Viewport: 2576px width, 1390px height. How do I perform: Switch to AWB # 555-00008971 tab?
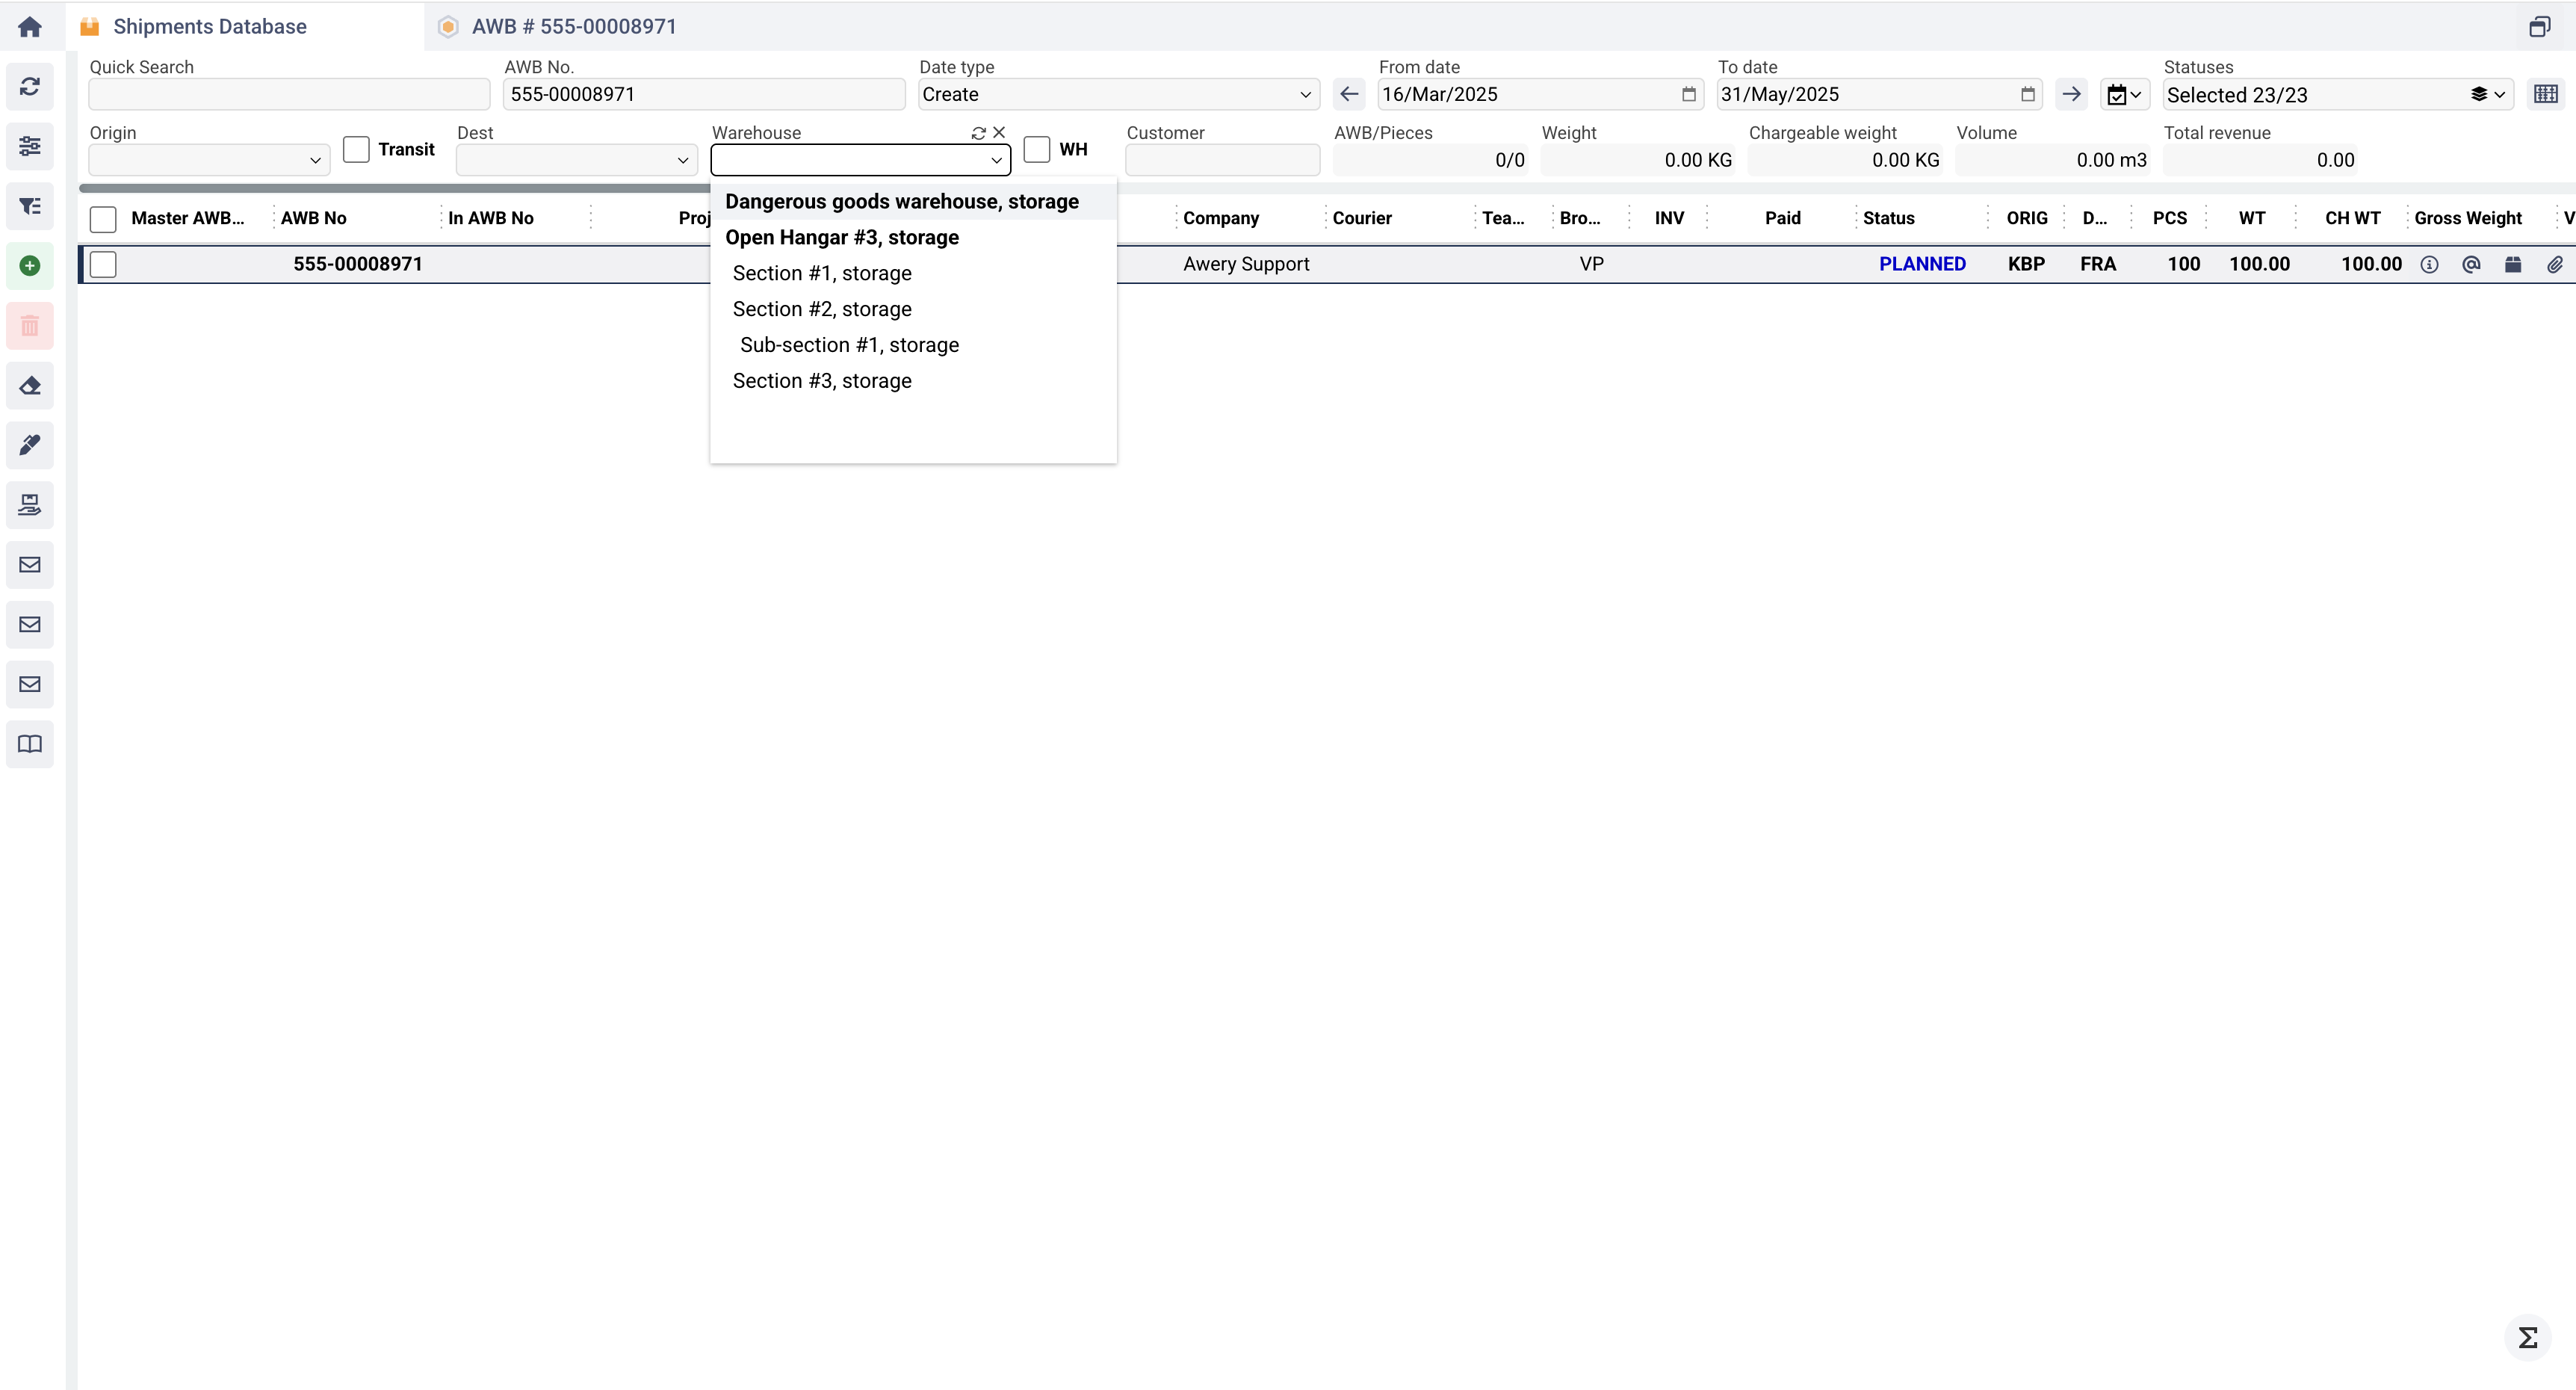tap(574, 27)
